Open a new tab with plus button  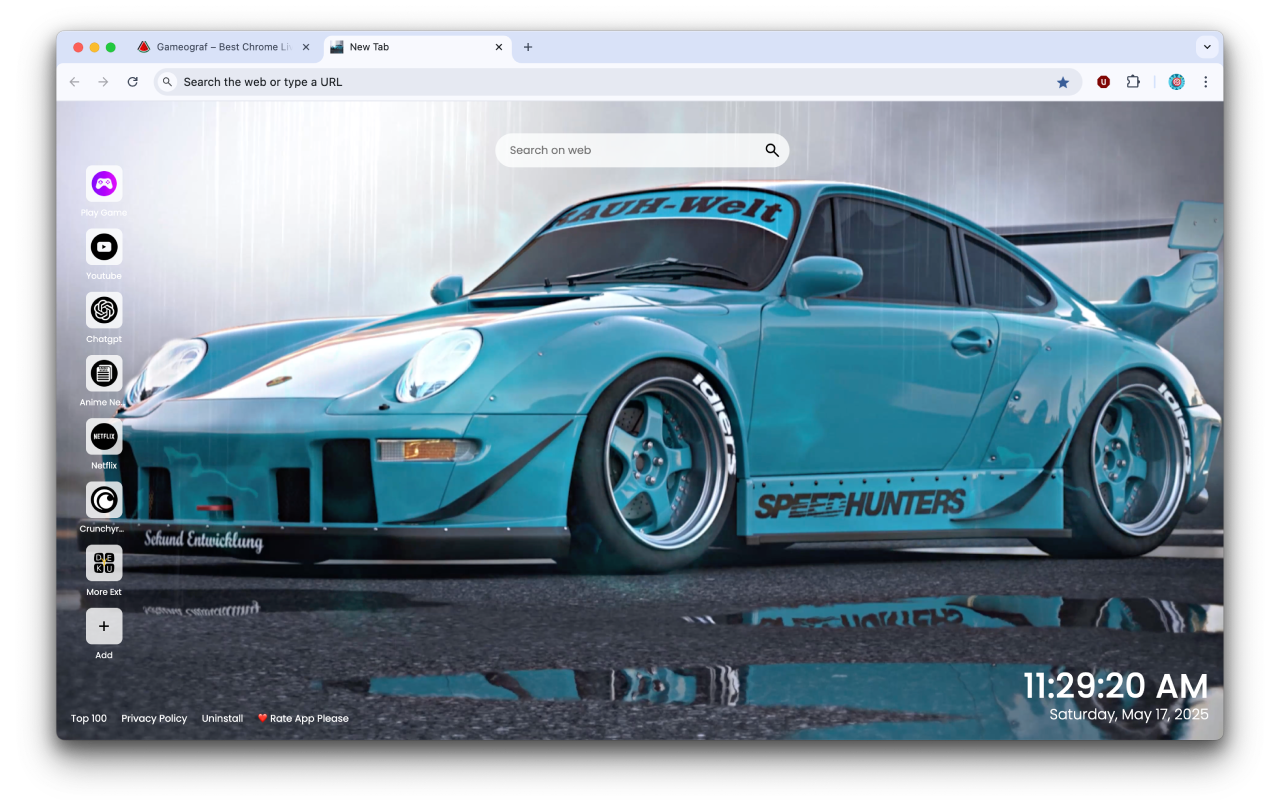pos(528,47)
